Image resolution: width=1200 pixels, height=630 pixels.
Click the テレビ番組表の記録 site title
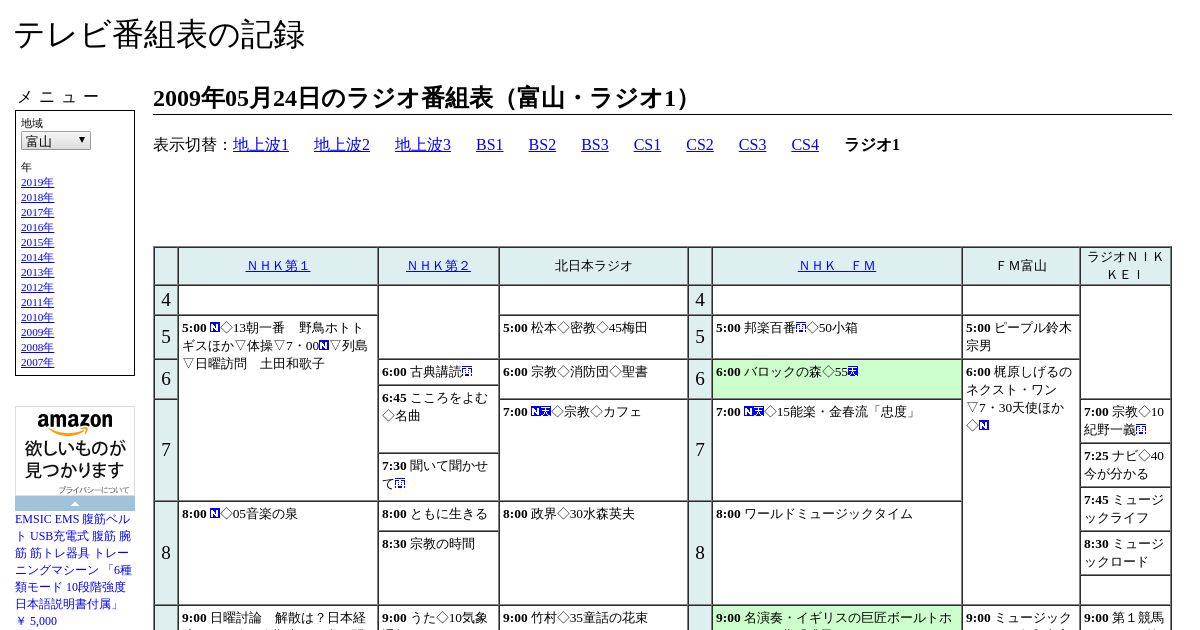(159, 35)
